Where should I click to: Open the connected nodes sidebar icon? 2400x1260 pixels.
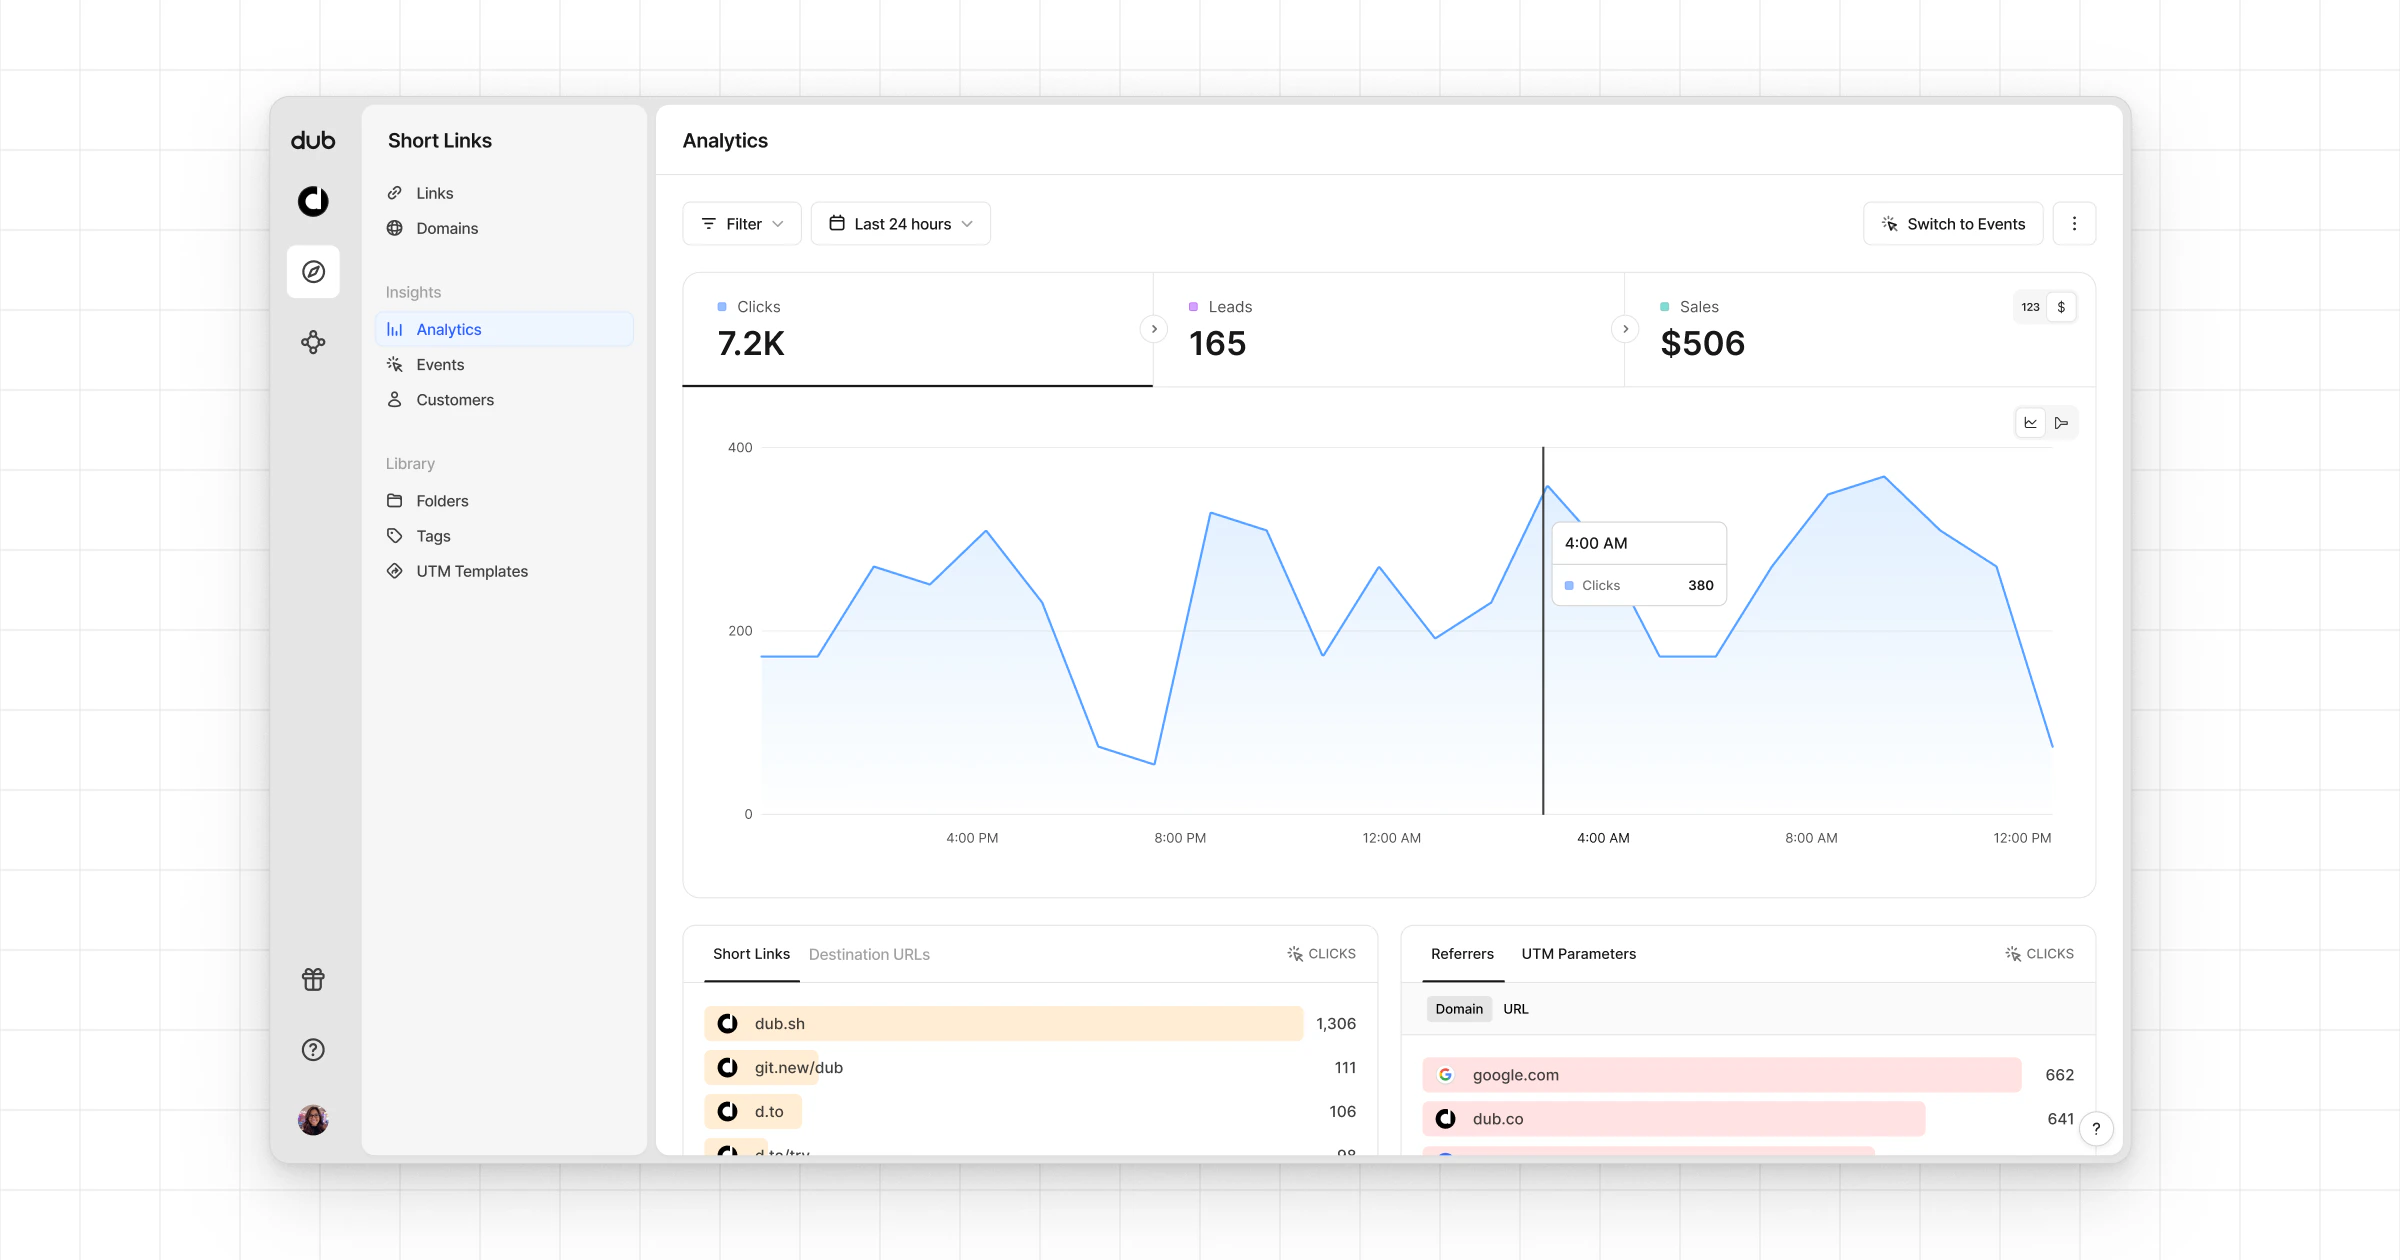[x=313, y=343]
